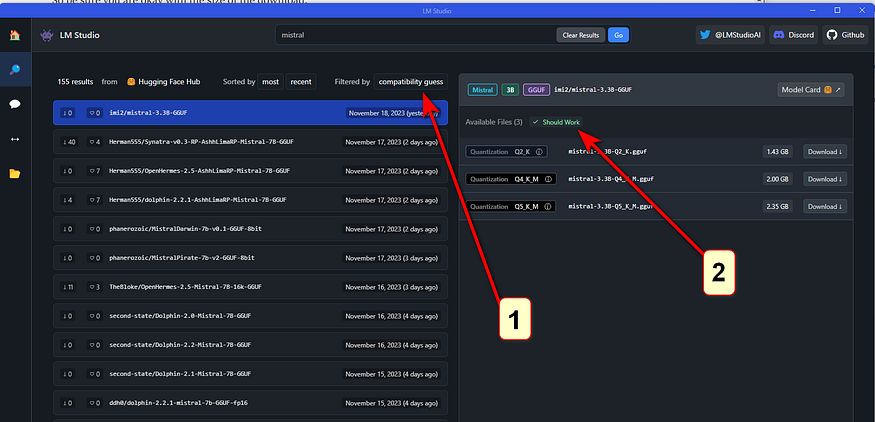Click the Hugging Face Hub source label
The height and width of the screenshot is (422, 875).
point(164,81)
